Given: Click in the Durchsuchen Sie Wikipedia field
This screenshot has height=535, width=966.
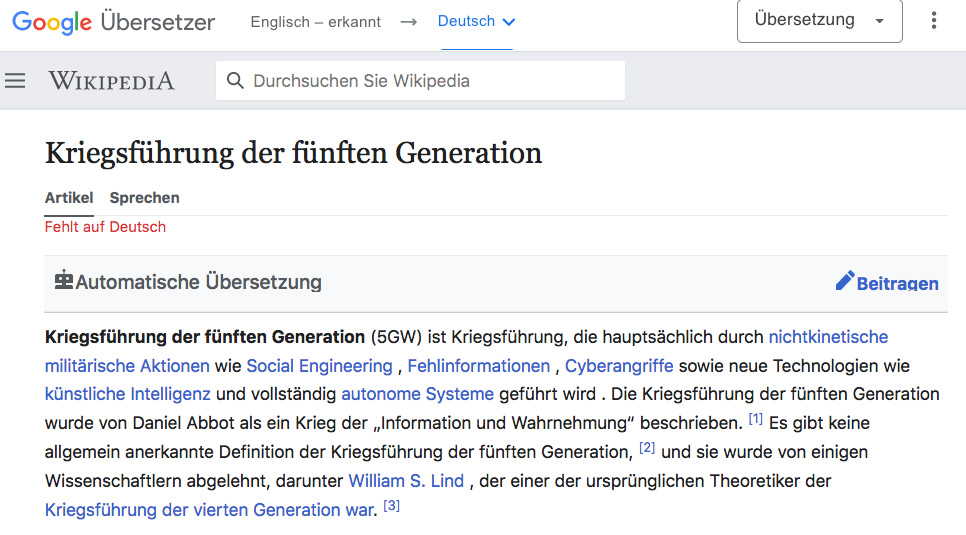Looking at the screenshot, I should tap(430, 81).
